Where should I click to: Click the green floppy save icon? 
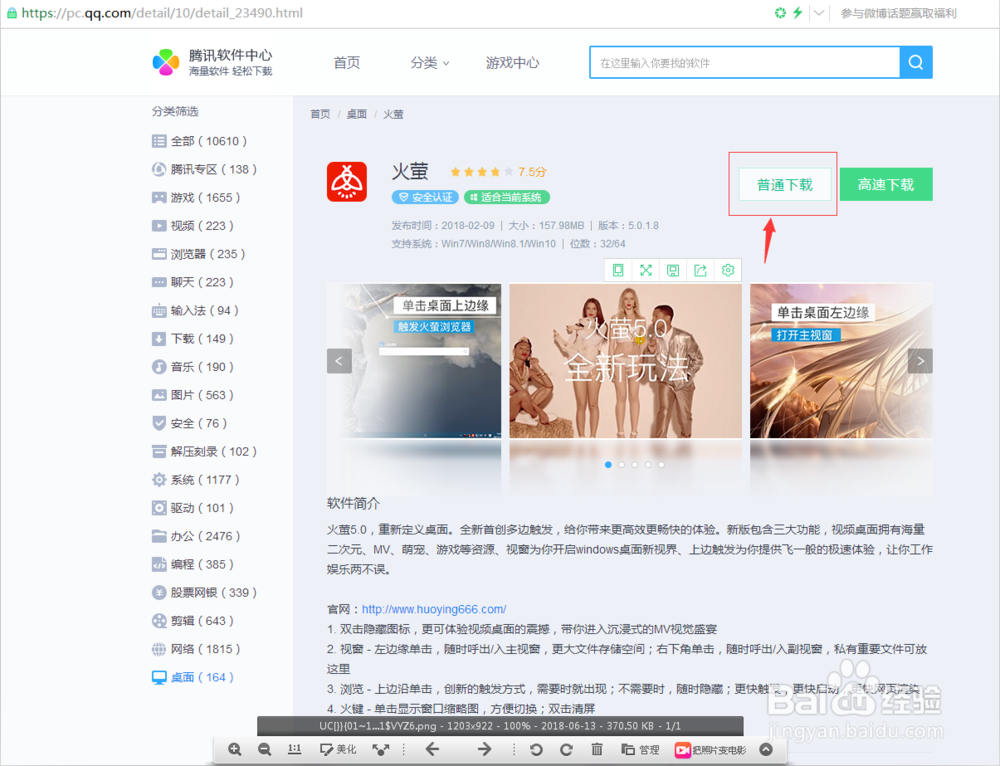point(673,270)
